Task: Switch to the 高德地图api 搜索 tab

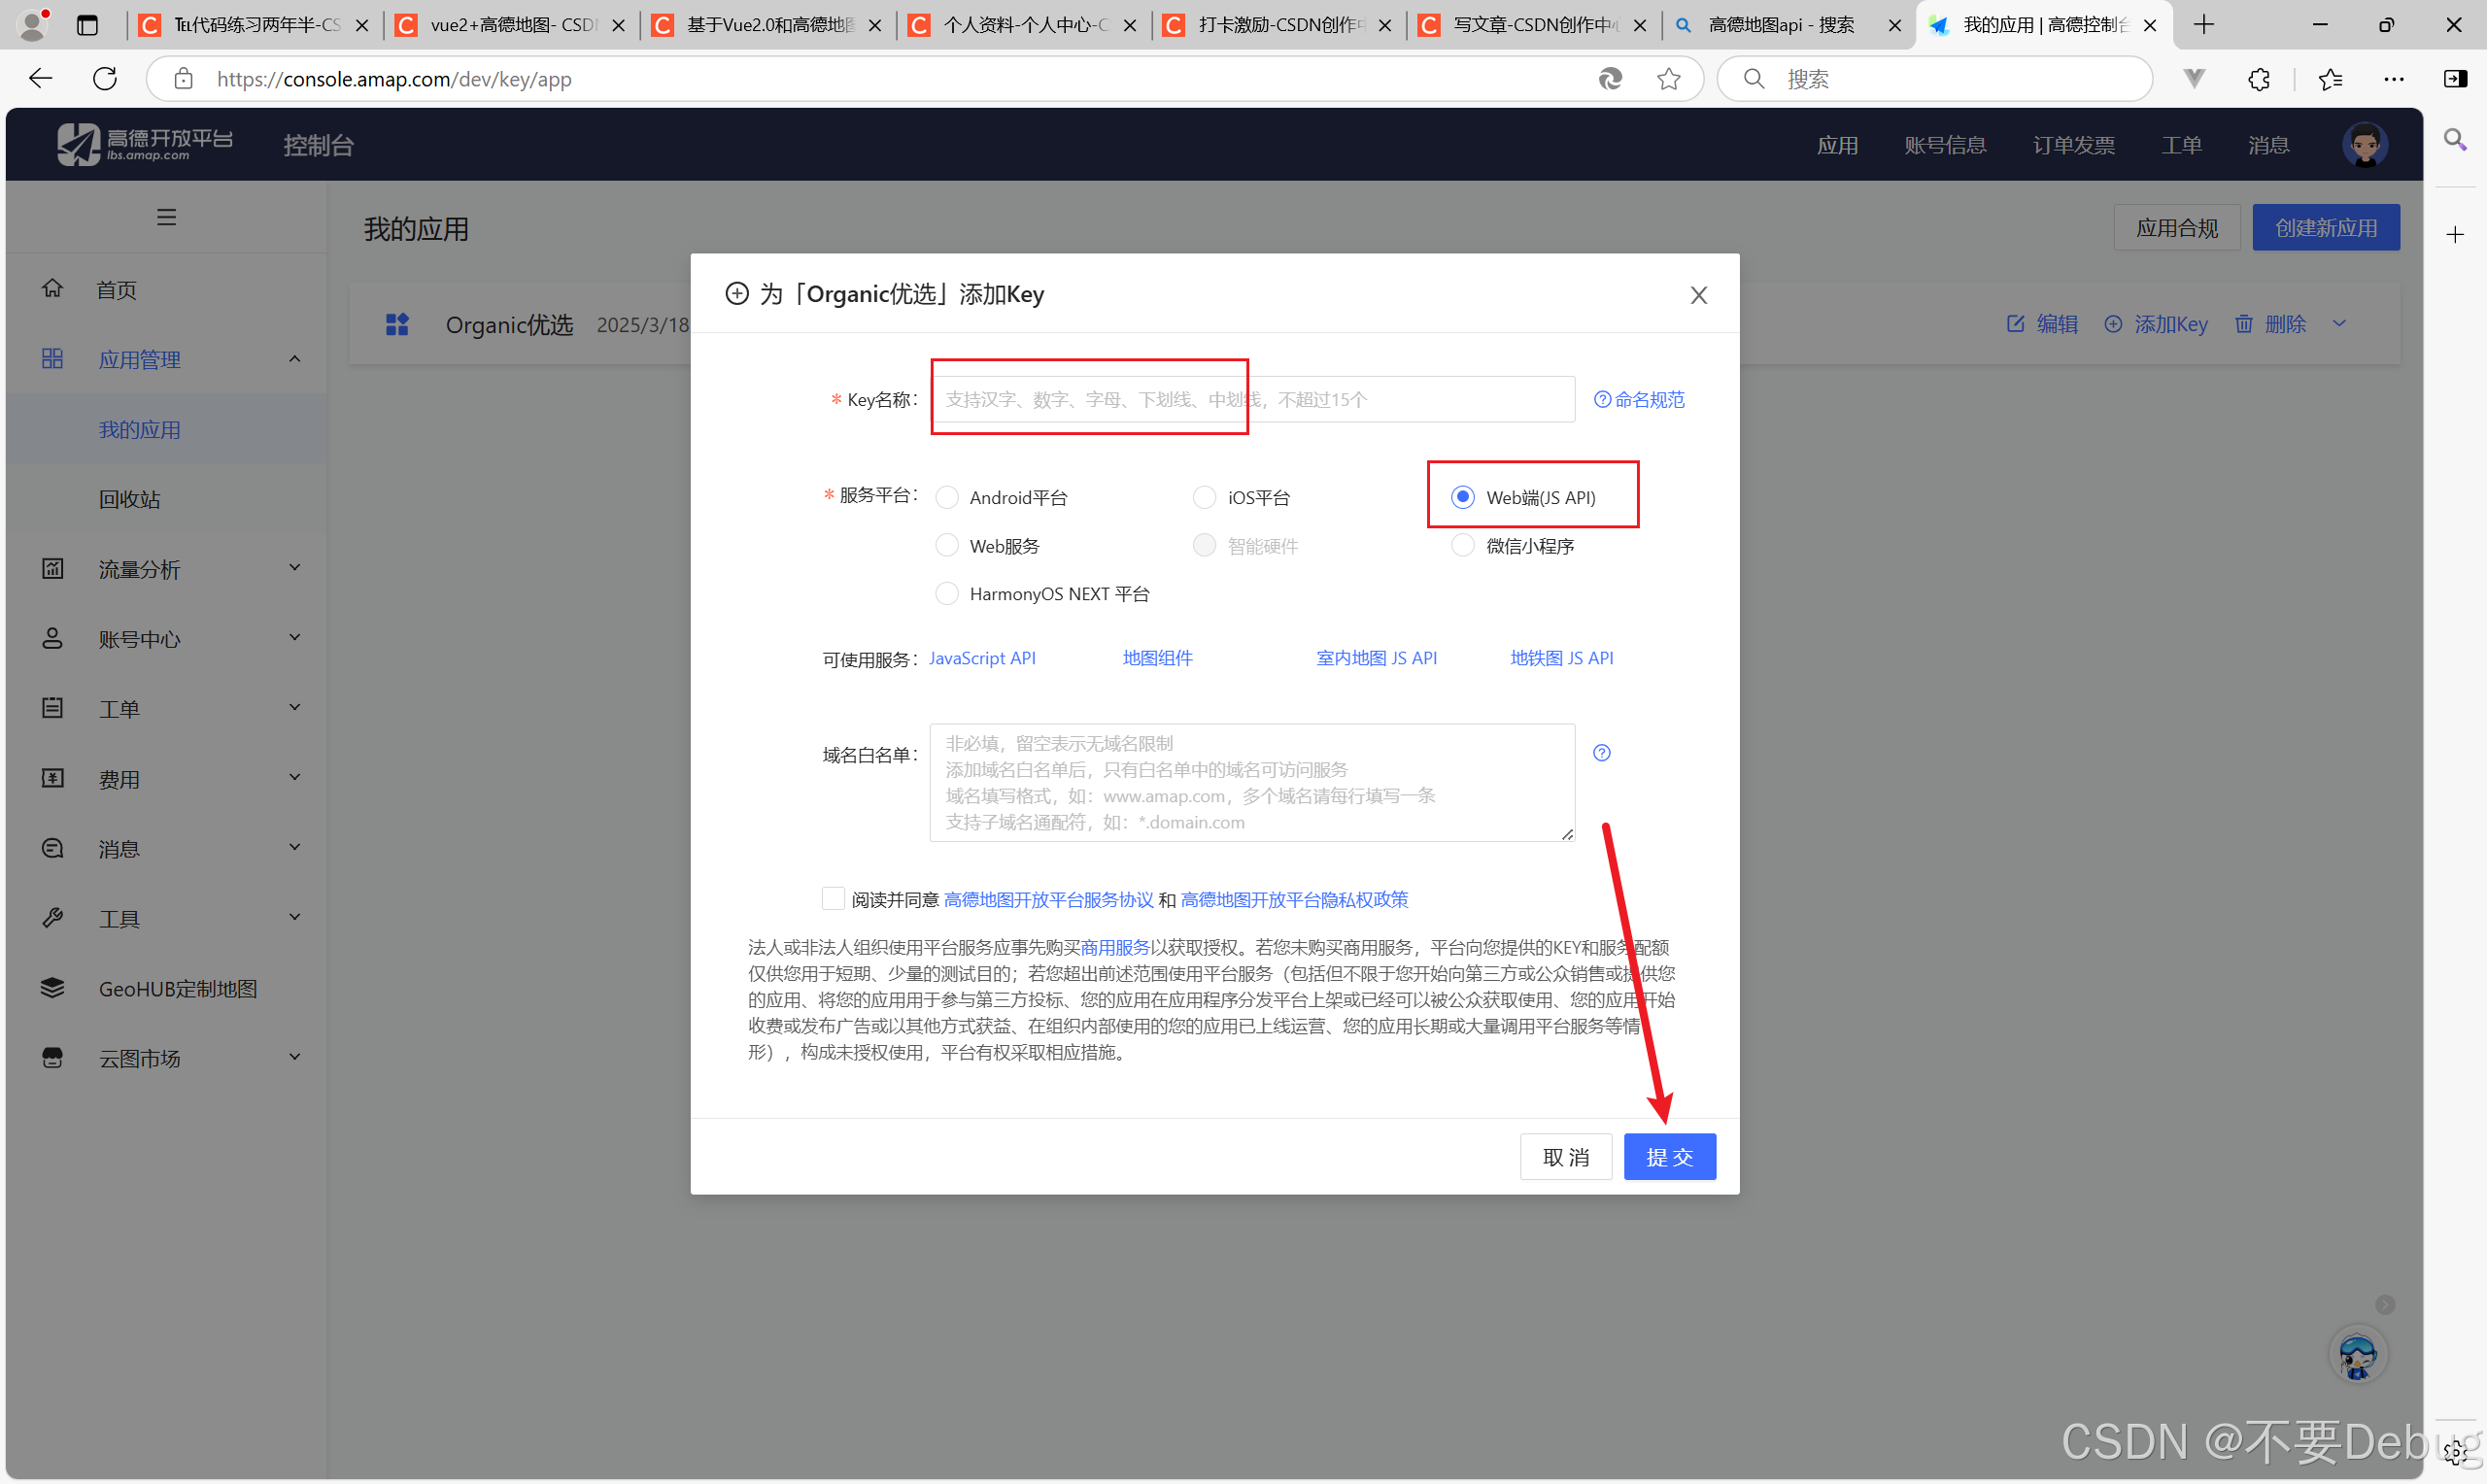Action: pyautogui.click(x=1781, y=25)
